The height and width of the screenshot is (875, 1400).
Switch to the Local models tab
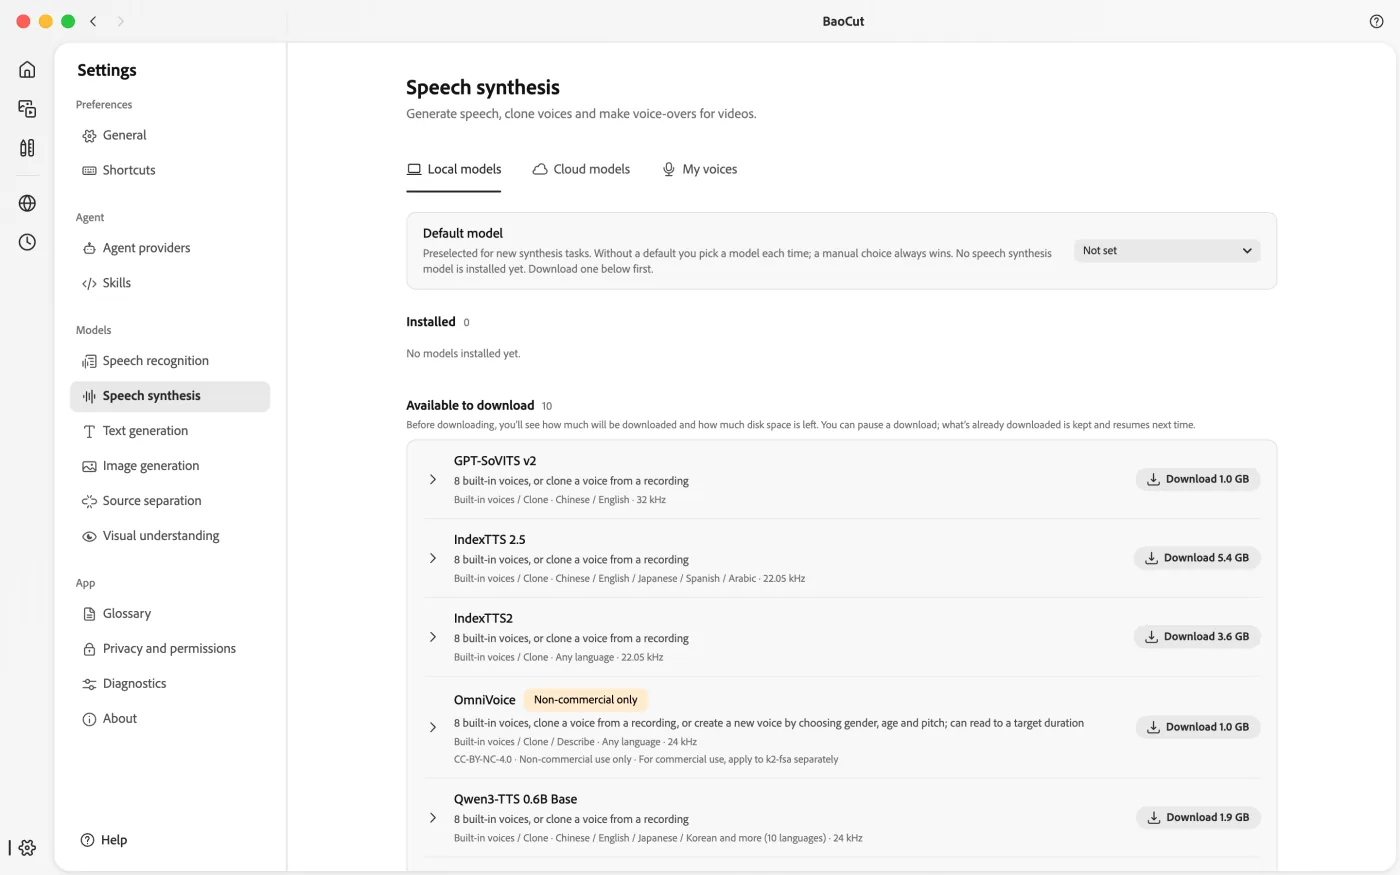tap(454, 169)
